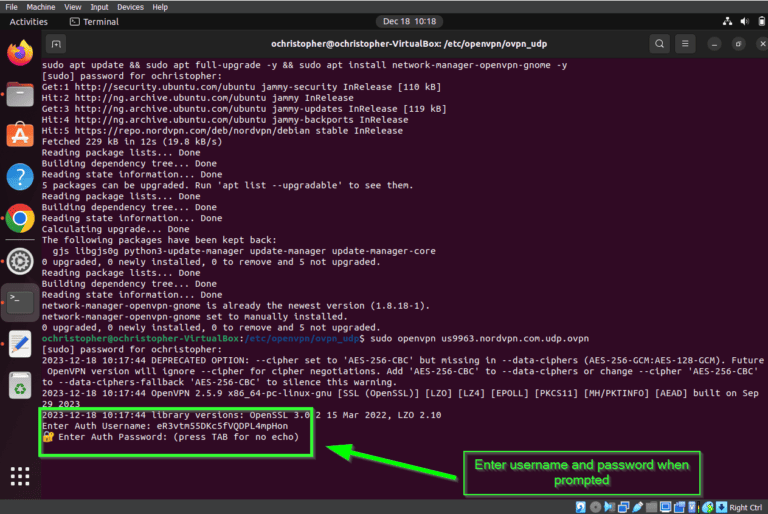The image size is (768, 514).
Task: Click the new tab button in Terminal header
Action: click(56, 44)
